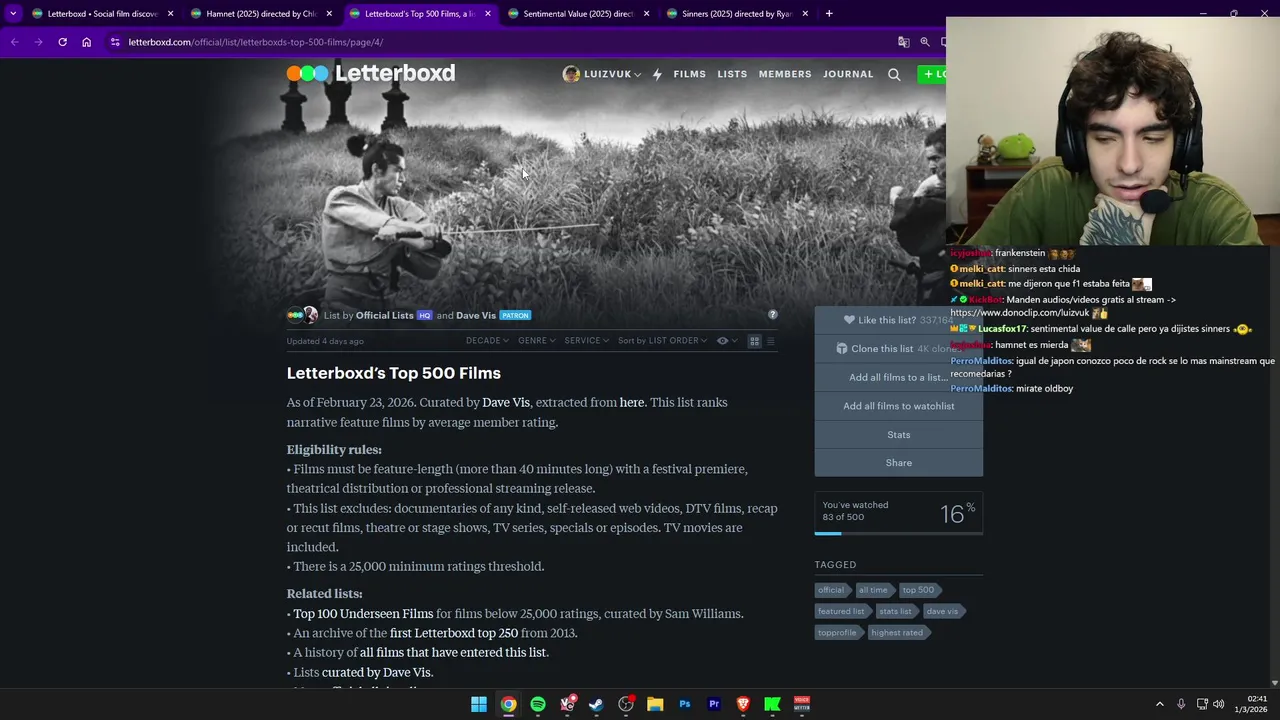The height and width of the screenshot is (720, 1280).
Task: Open Dave Vis profile in byline
Action: pos(476,315)
